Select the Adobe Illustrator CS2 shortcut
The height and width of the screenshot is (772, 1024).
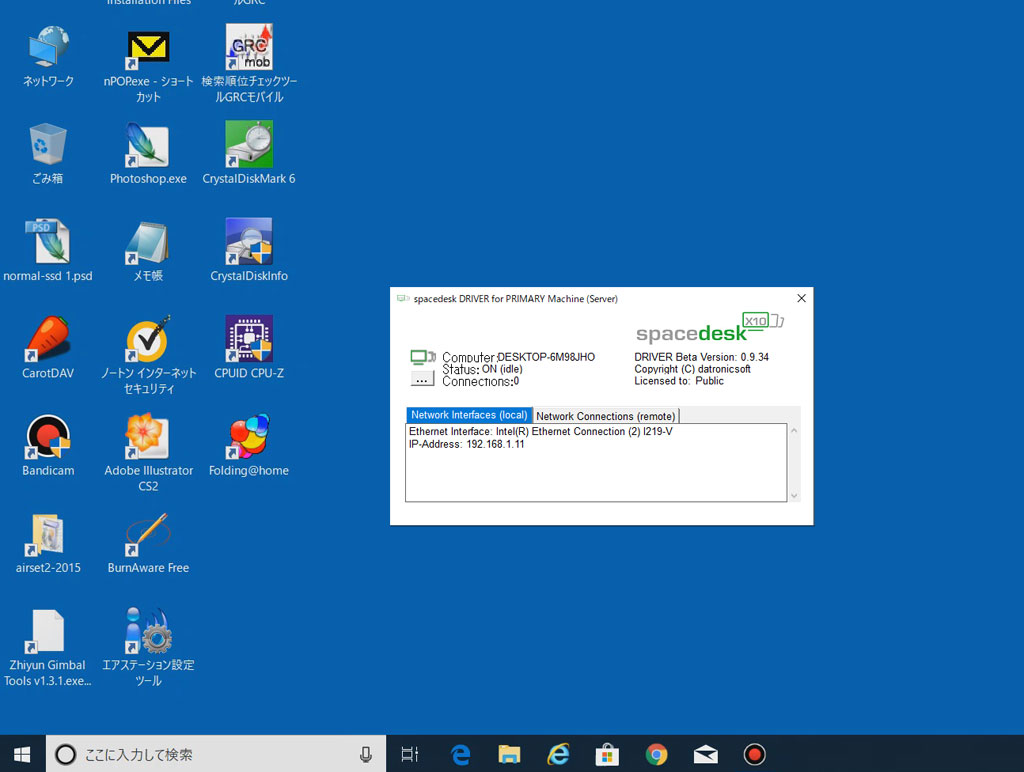148,437
